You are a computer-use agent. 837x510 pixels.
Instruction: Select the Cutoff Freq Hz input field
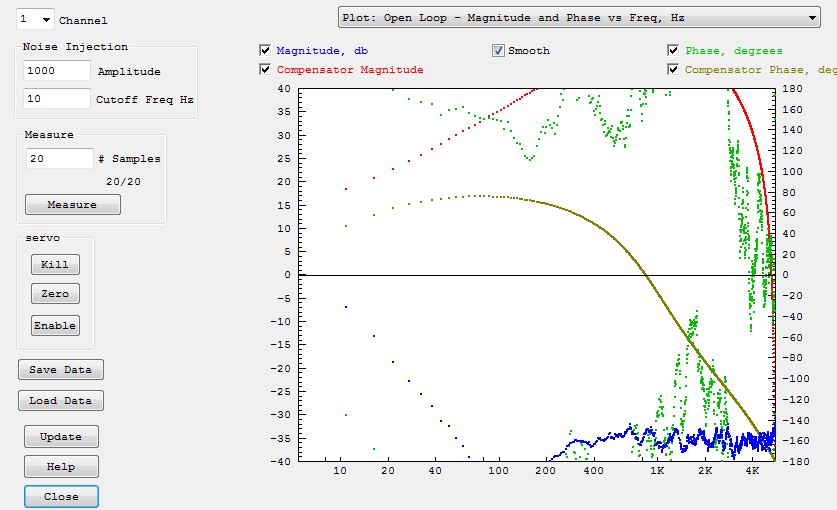click(x=56, y=99)
